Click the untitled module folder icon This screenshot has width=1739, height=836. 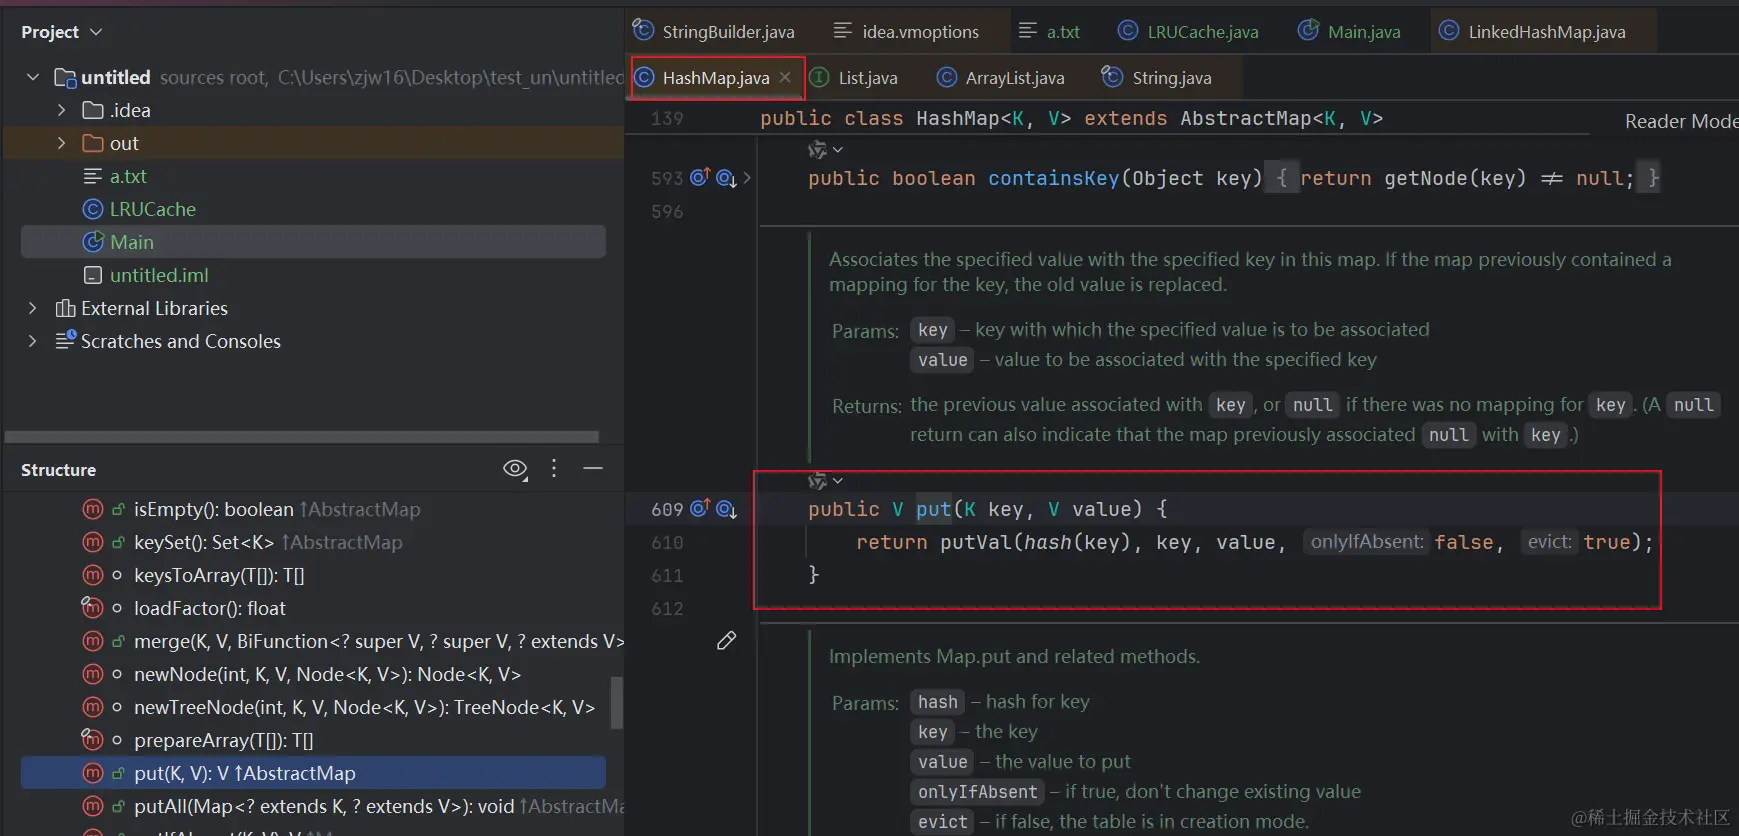tap(65, 77)
